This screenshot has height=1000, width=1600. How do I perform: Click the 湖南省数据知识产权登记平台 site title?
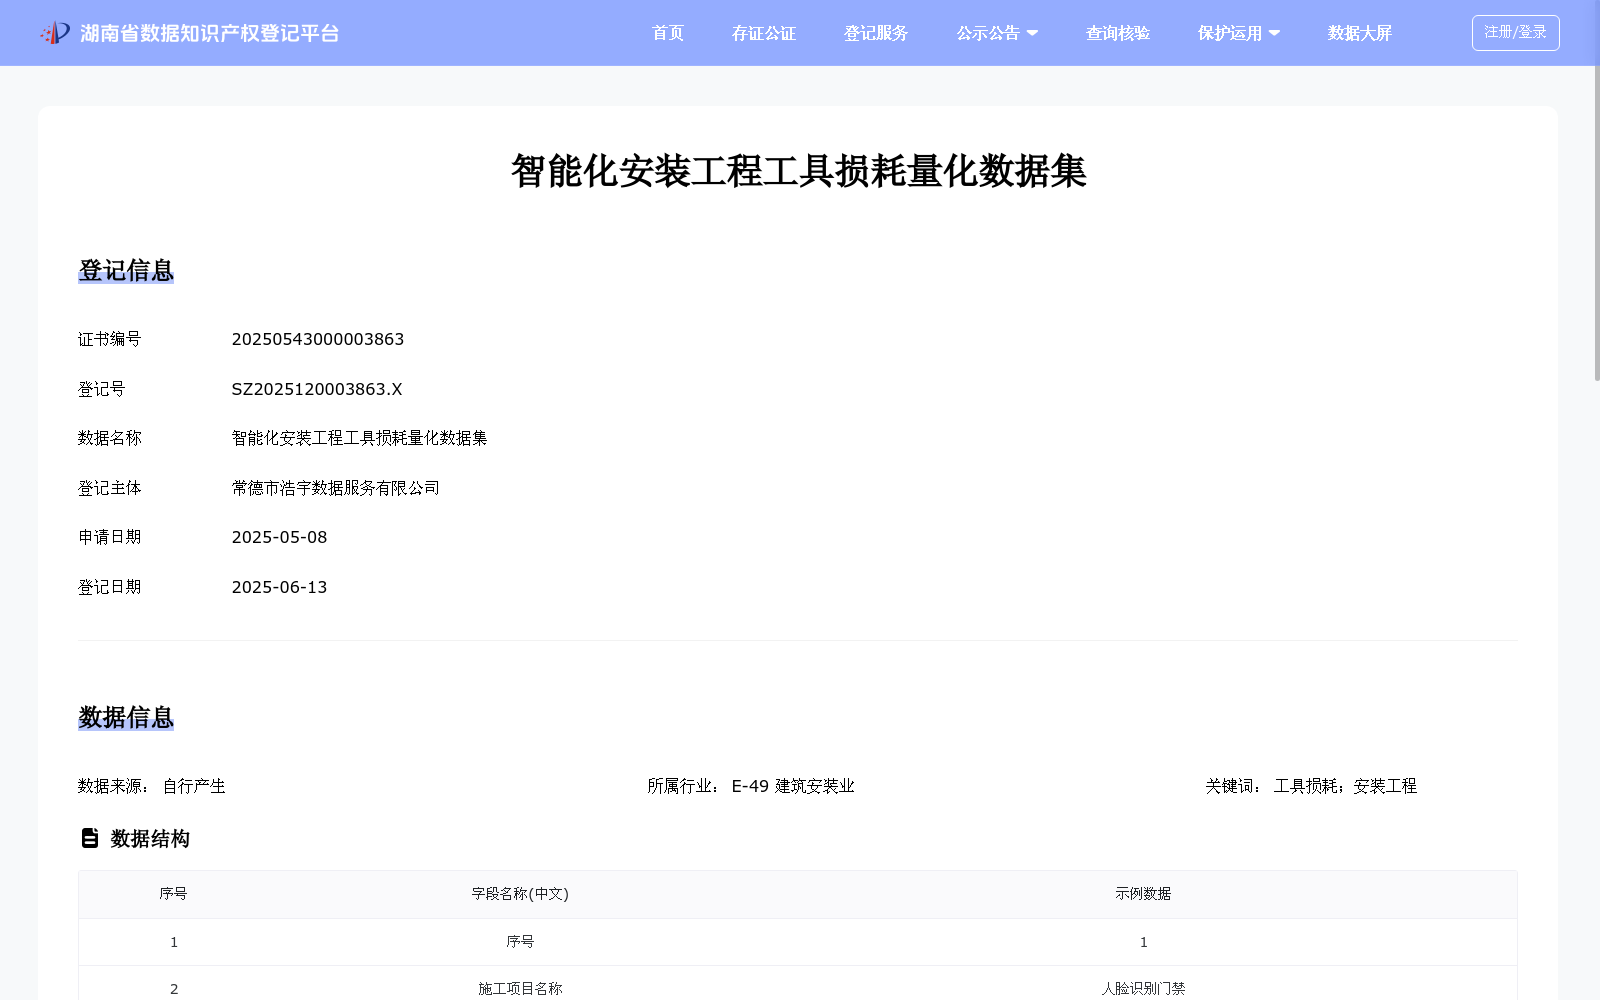[210, 33]
